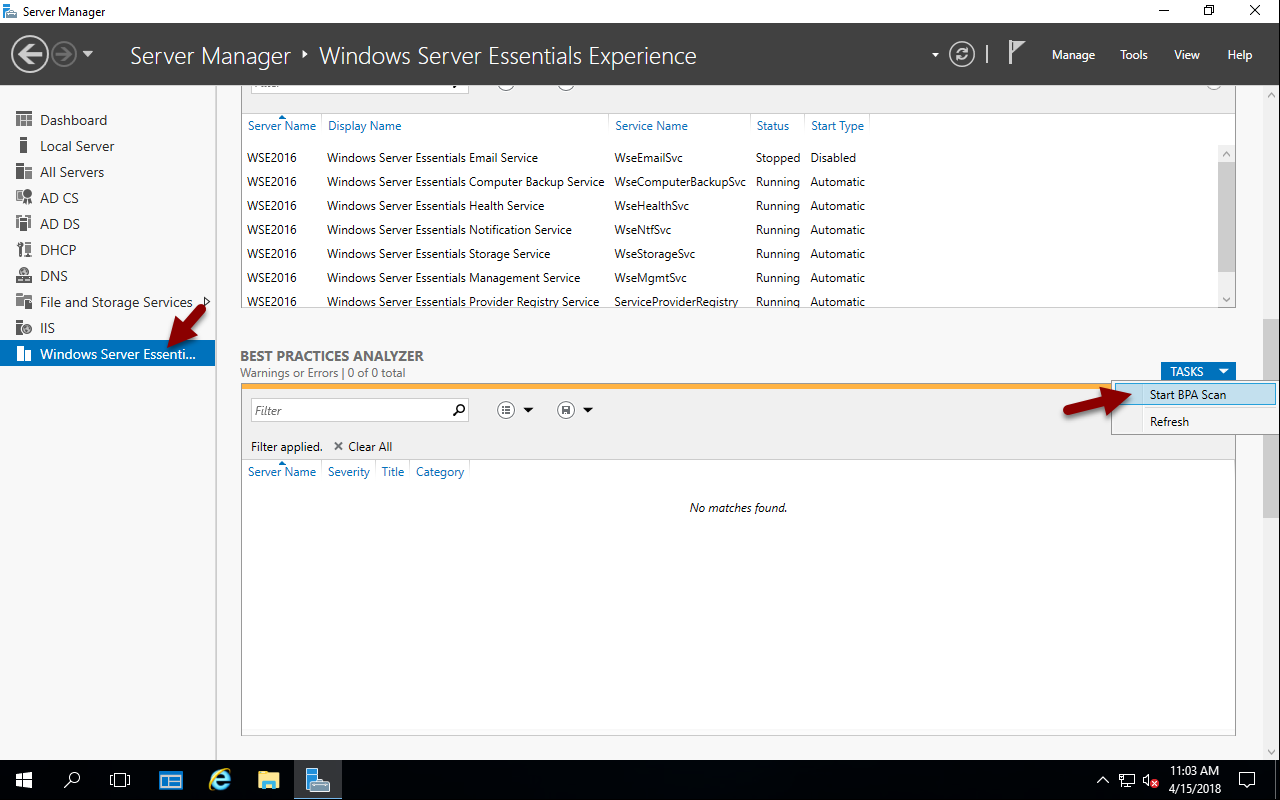The width and height of the screenshot is (1280, 800).
Task: Go forward with the forward arrow button
Action: tap(64, 54)
